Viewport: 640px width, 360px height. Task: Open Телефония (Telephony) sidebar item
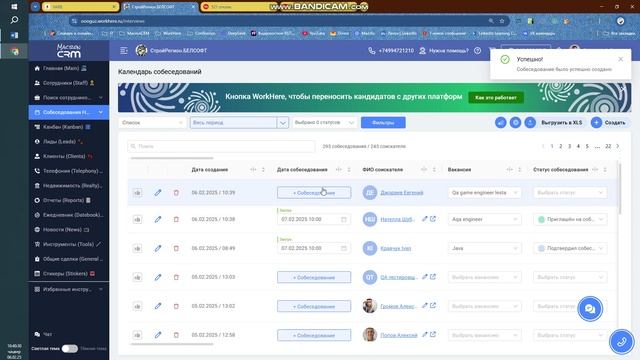(x=69, y=171)
